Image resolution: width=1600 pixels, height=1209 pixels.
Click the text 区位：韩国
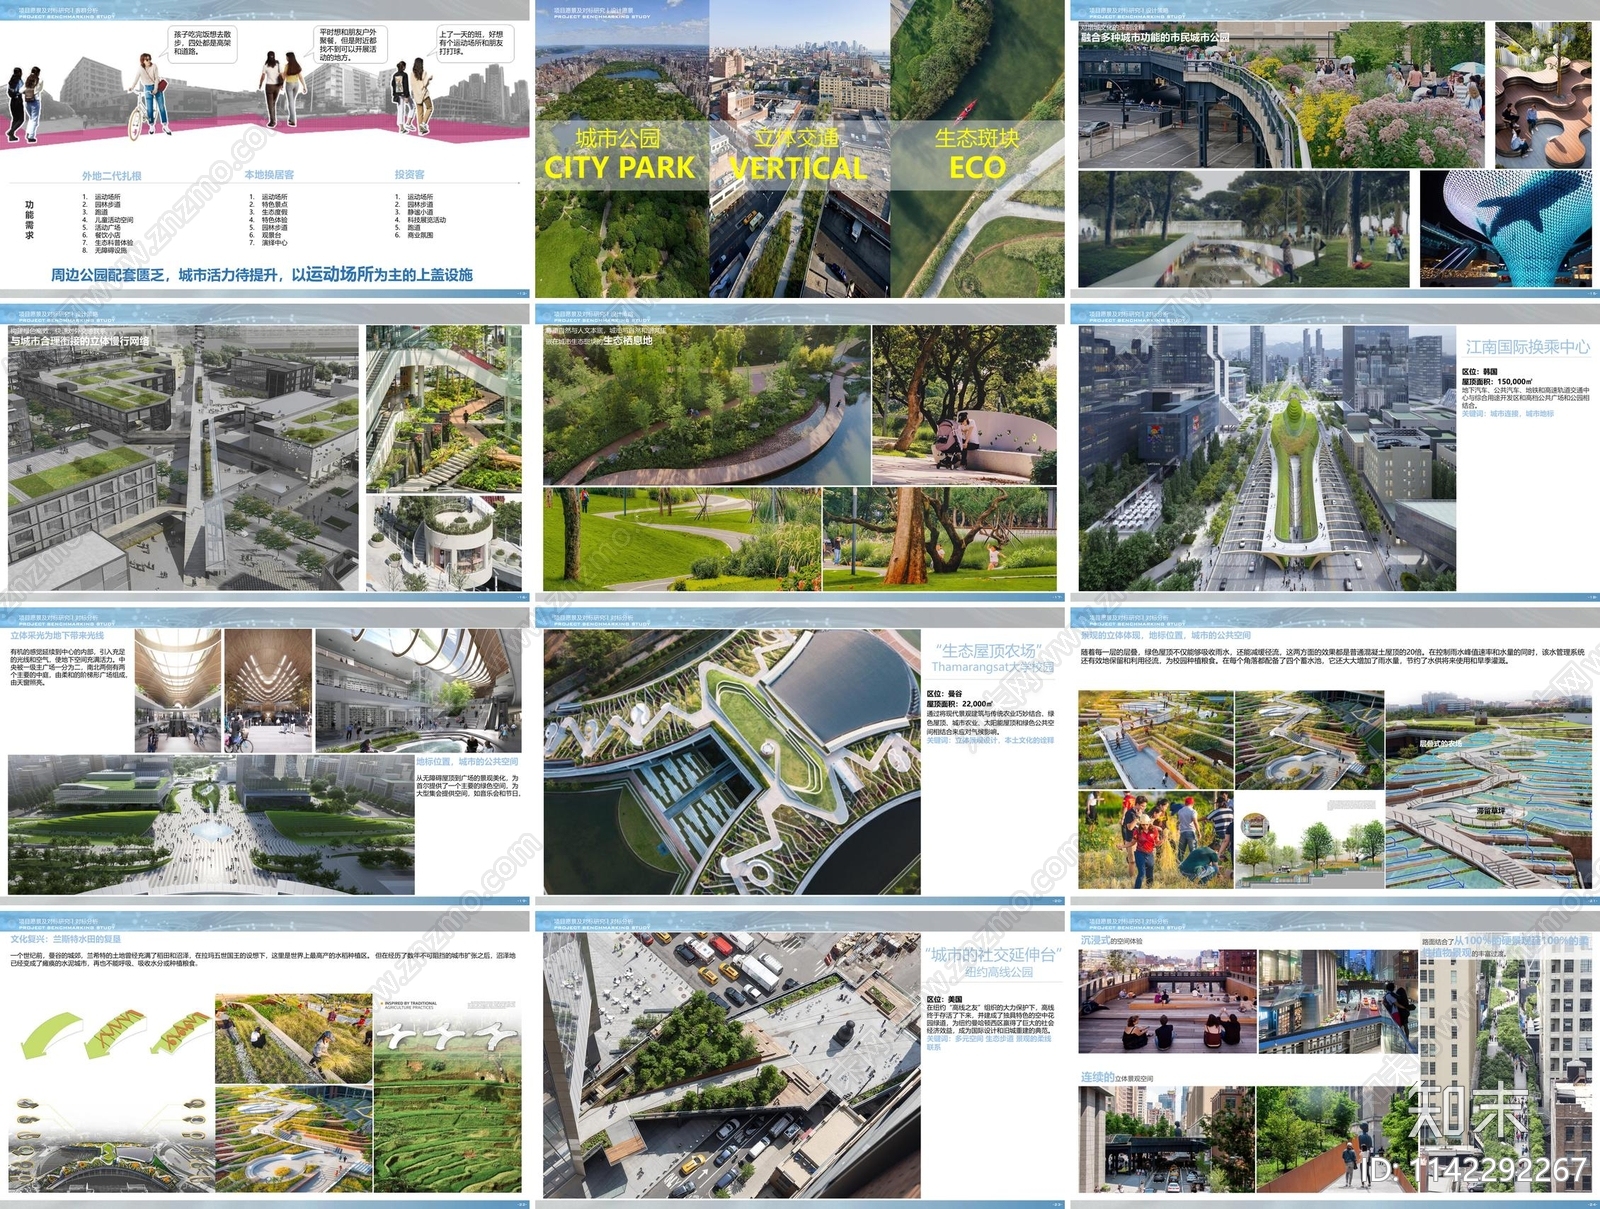(x=1481, y=372)
